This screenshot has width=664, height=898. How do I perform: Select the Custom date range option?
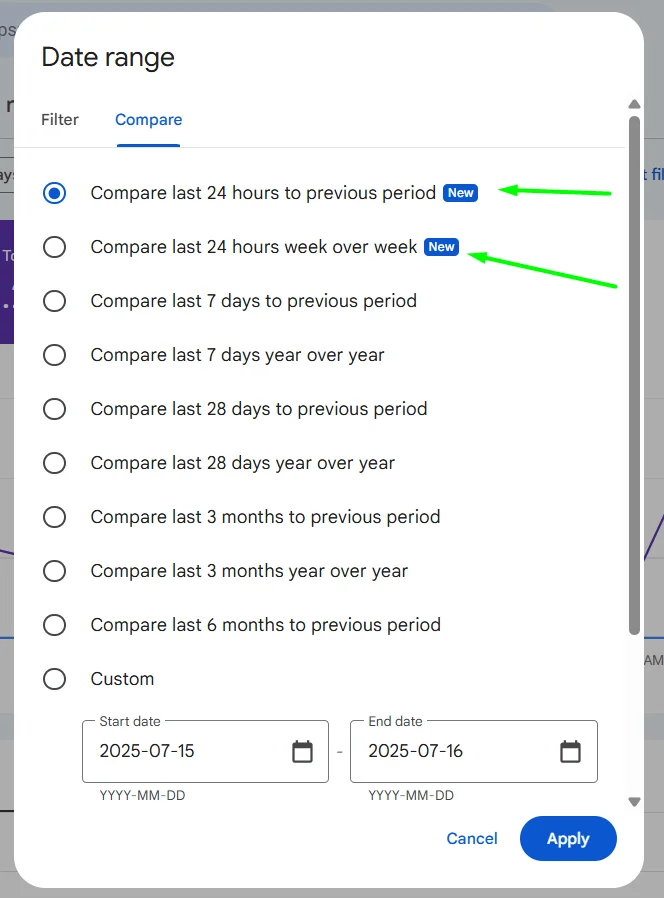coord(54,679)
